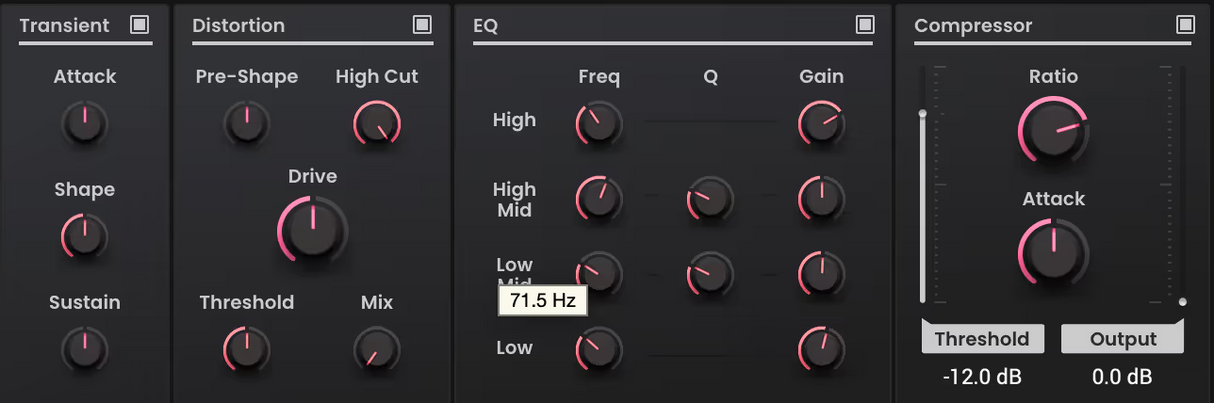Click the Distortion Threshold knob
The image size is (1214, 403).
(x=246, y=349)
